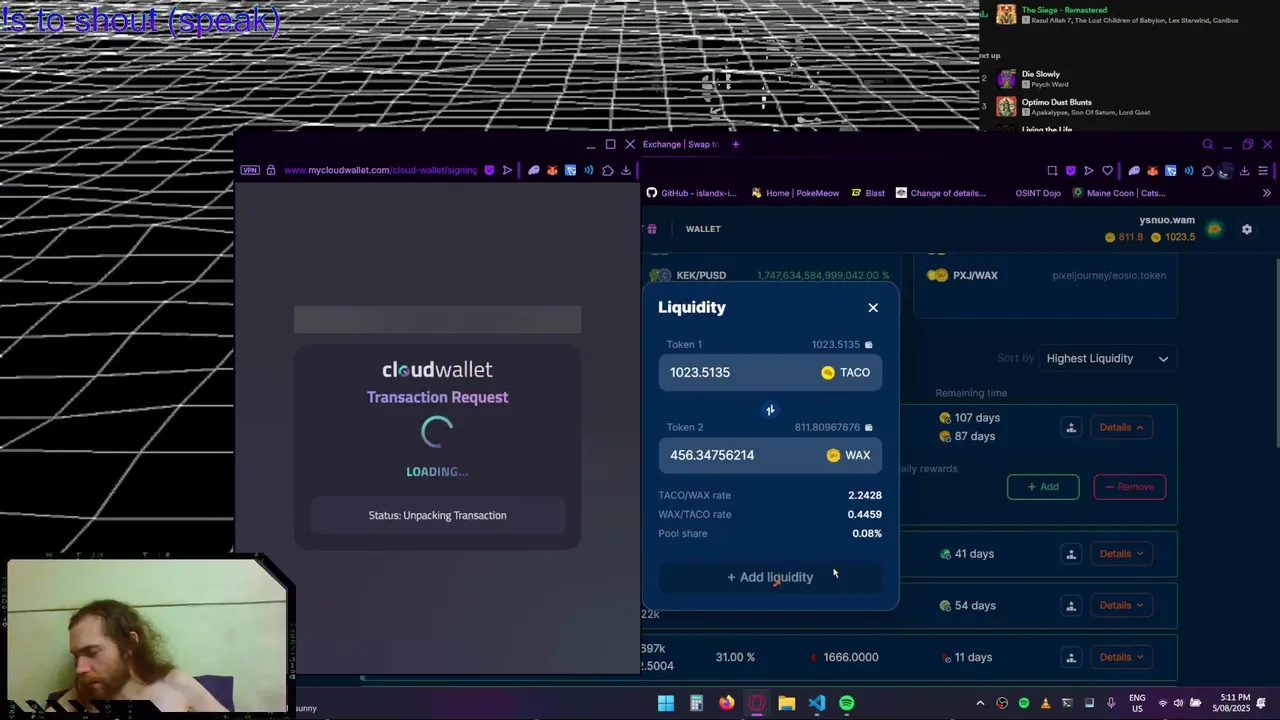Select the Die Slowly track in queue

coord(1041,74)
